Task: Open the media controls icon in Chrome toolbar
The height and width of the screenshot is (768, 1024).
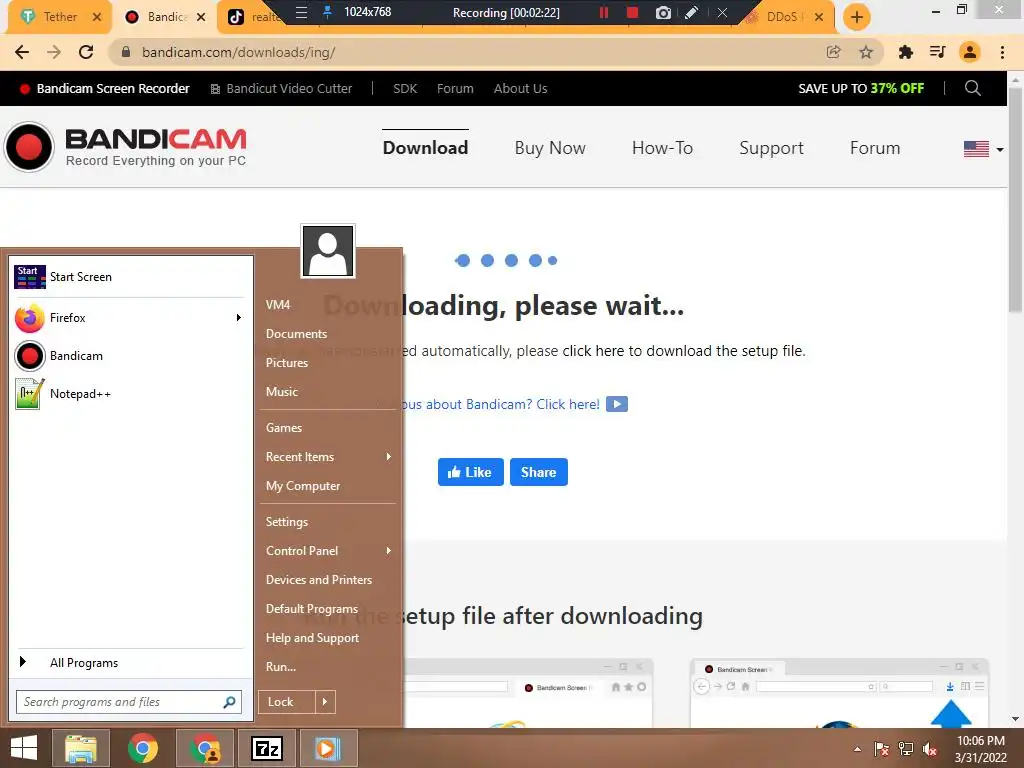Action: tap(937, 52)
